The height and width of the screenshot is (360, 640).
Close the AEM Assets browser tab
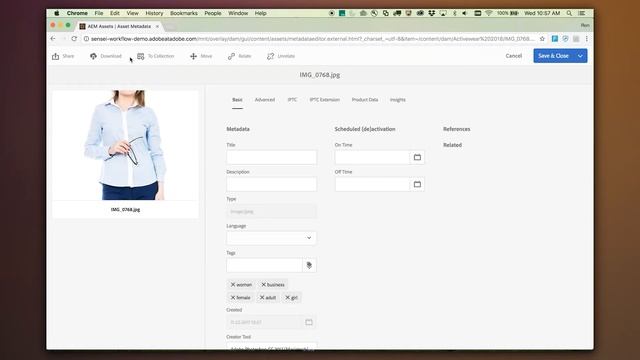click(157, 26)
